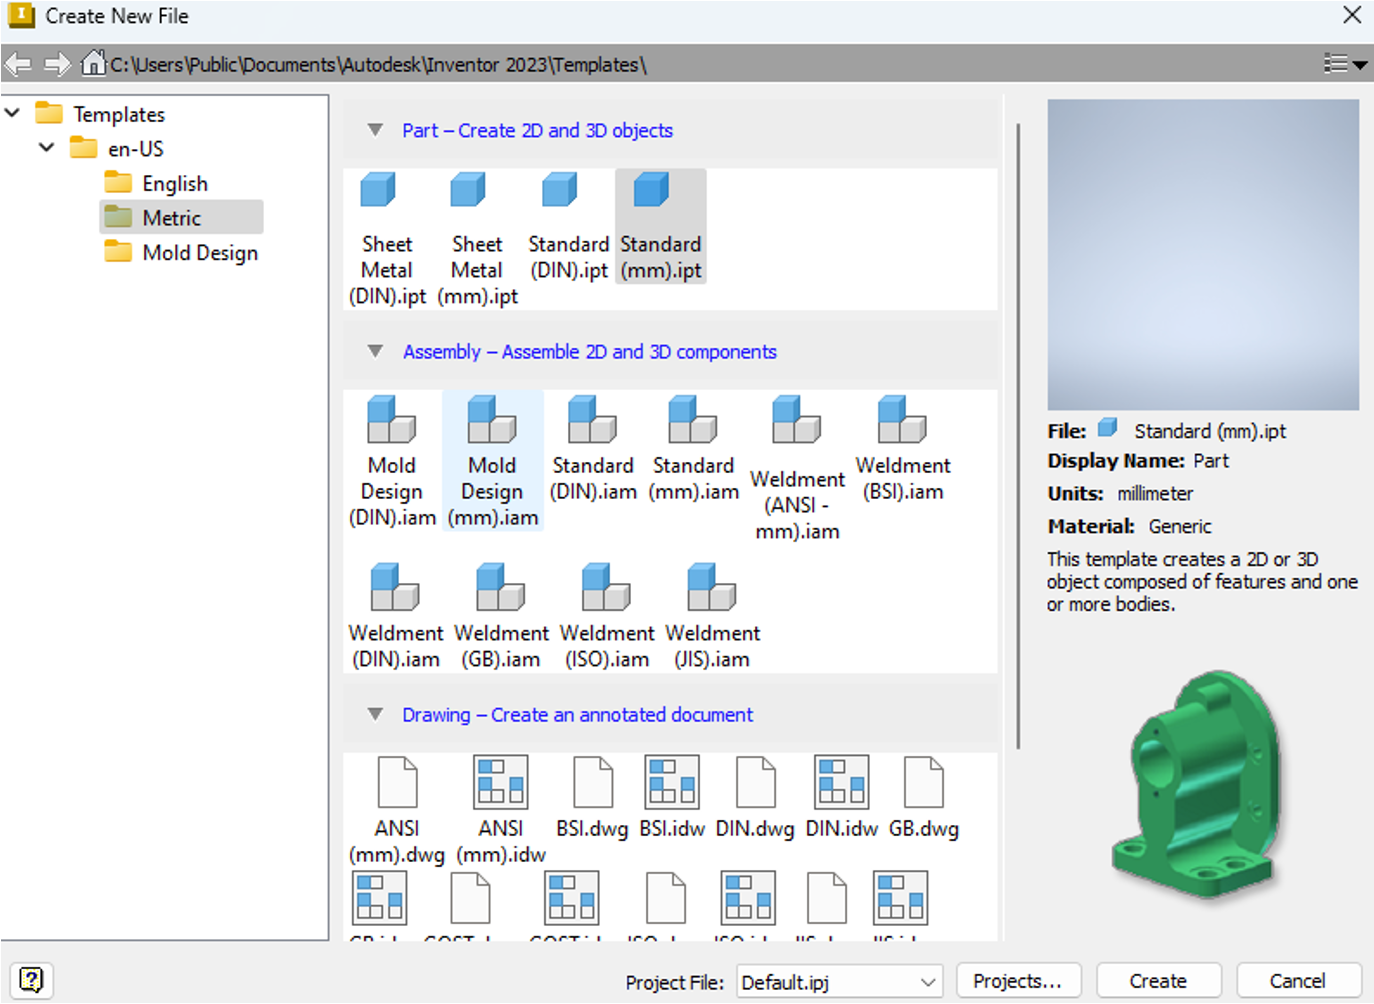Open the help question mark icon

(31, 980)
